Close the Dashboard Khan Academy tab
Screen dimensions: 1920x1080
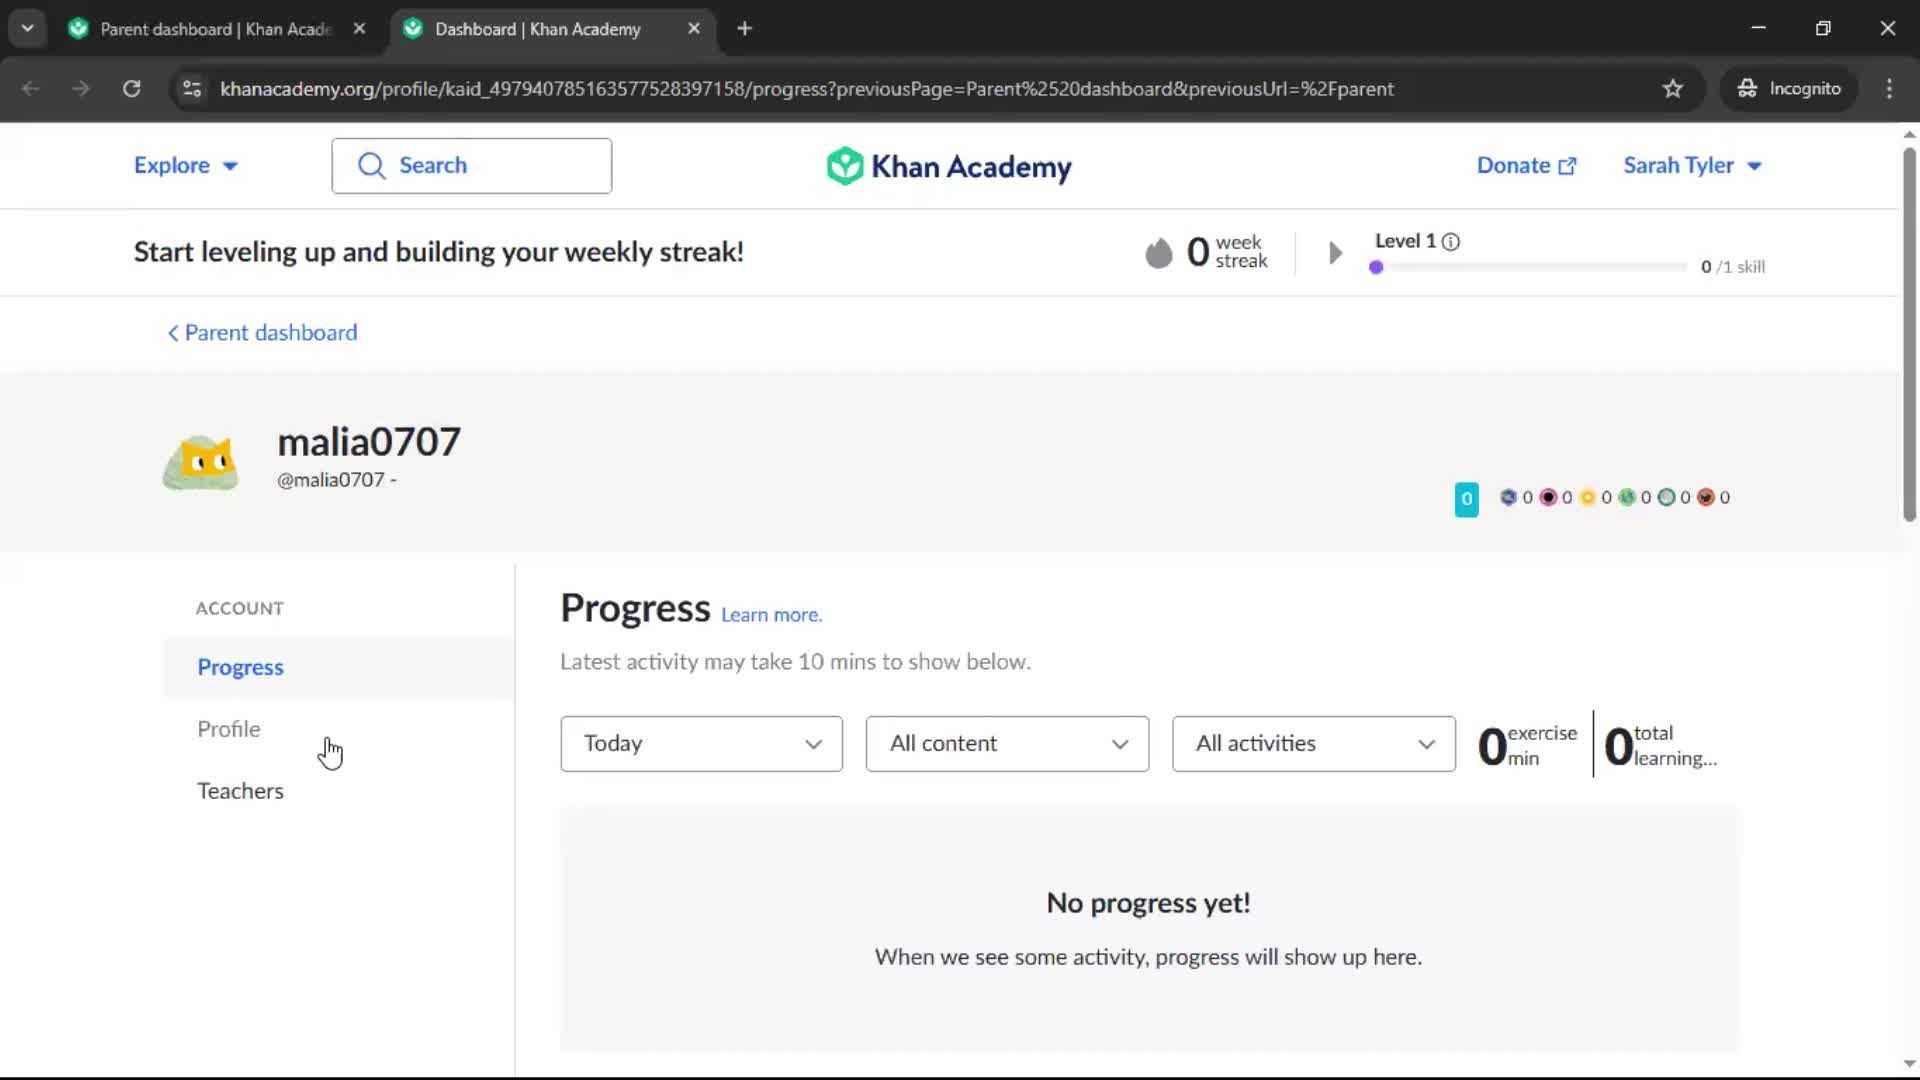(694, 29)
